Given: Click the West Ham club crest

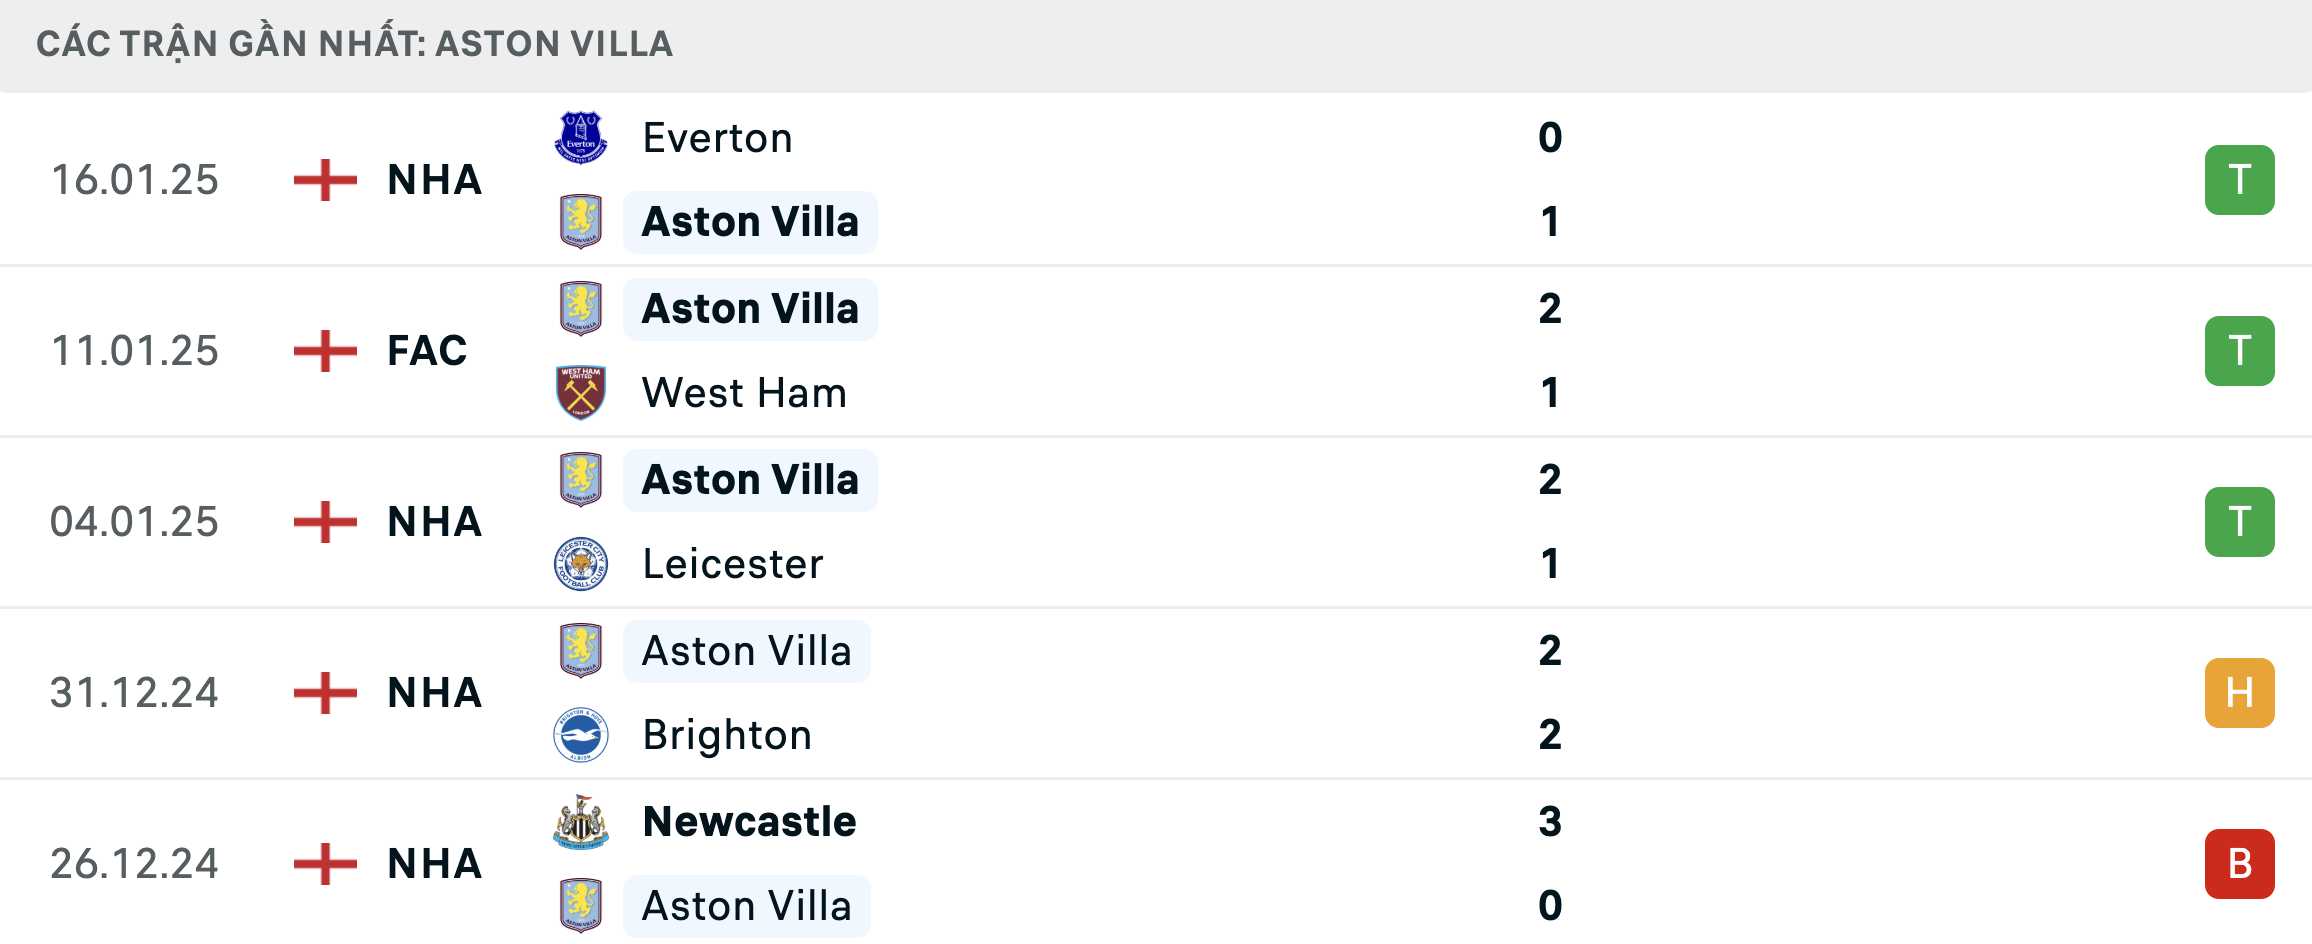Looking at the screenshot, I should [x=580, y=393].
